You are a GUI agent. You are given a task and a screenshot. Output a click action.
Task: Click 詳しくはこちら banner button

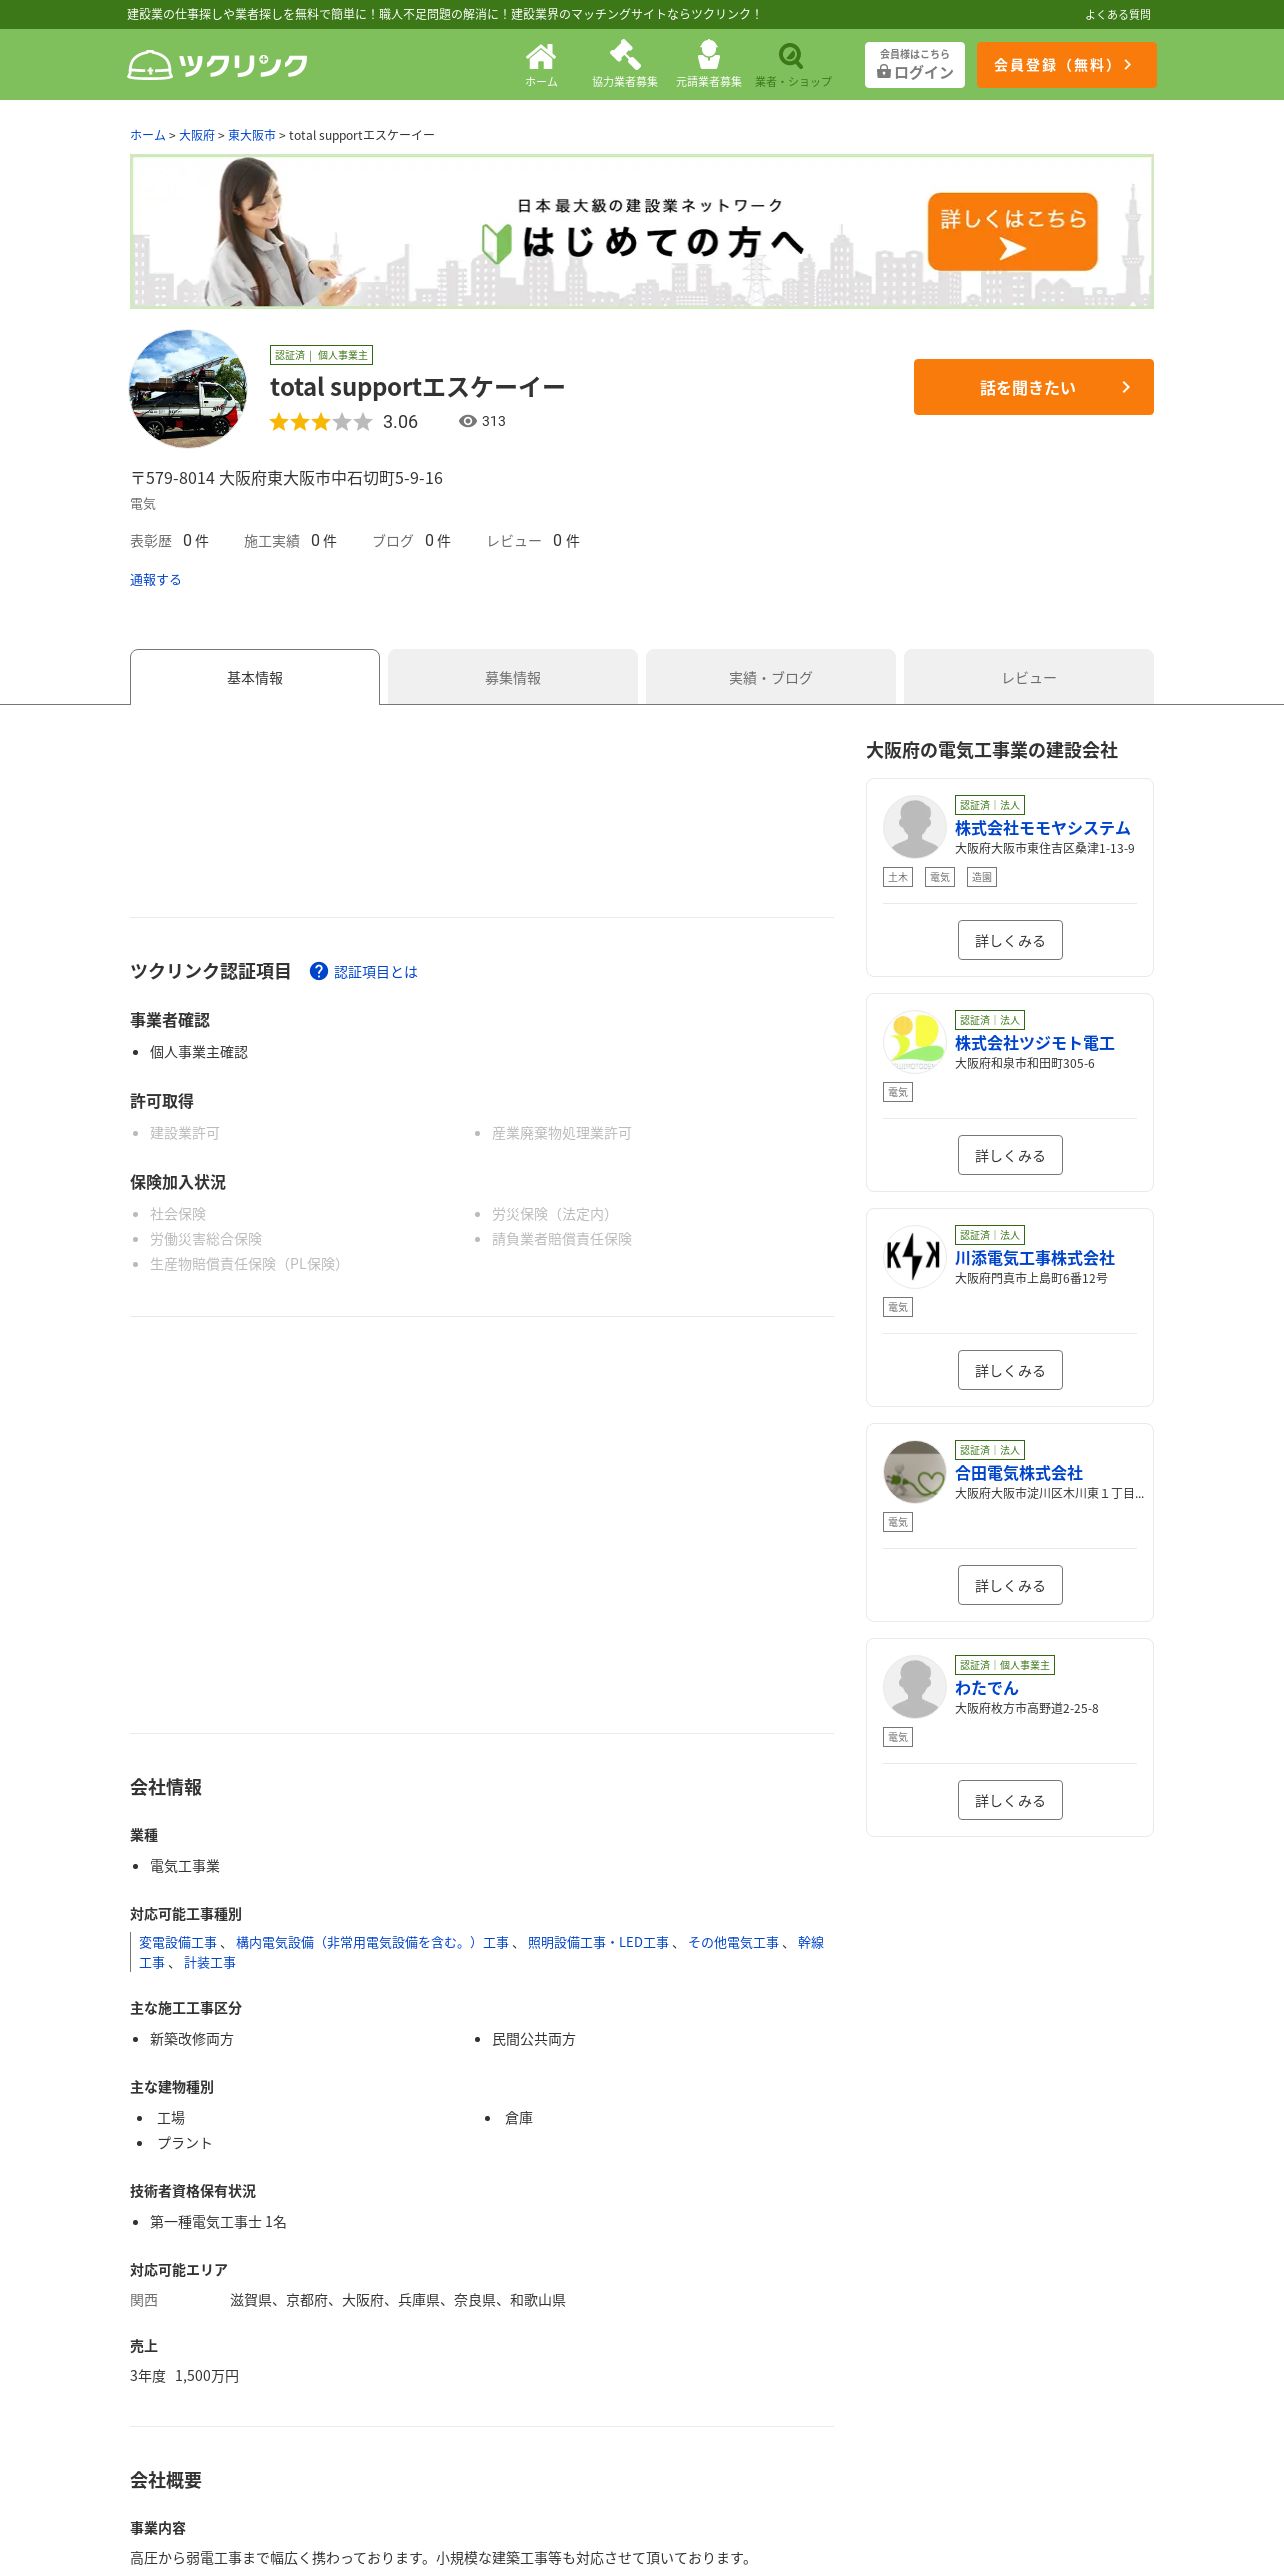[x=1013, y=232]
